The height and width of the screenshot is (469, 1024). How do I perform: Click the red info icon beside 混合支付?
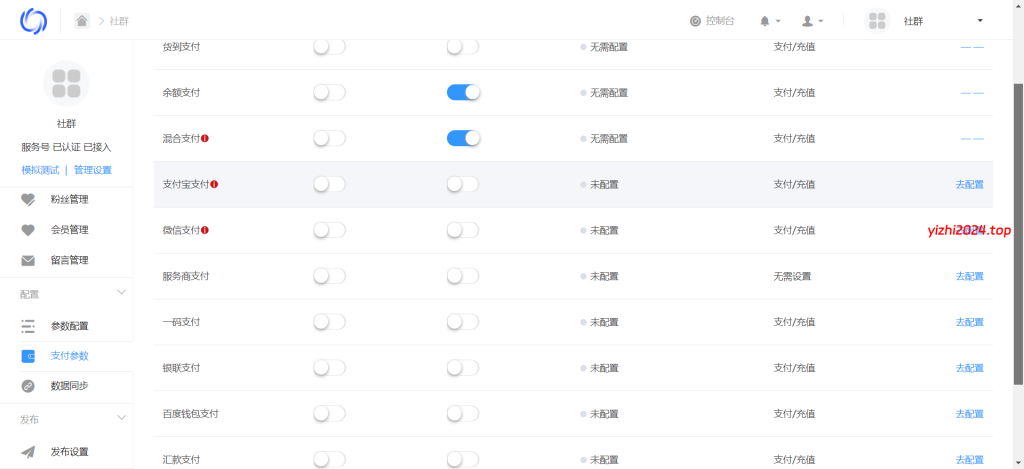205,138
